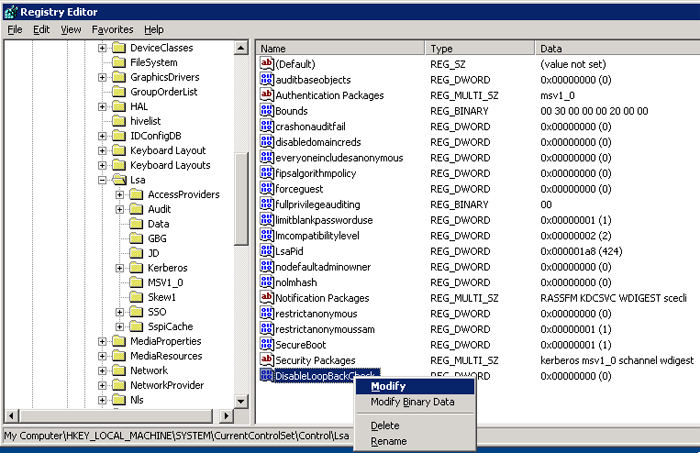Click the Notification Packages value icon
The image size is (700, 453).
(267, 298)
